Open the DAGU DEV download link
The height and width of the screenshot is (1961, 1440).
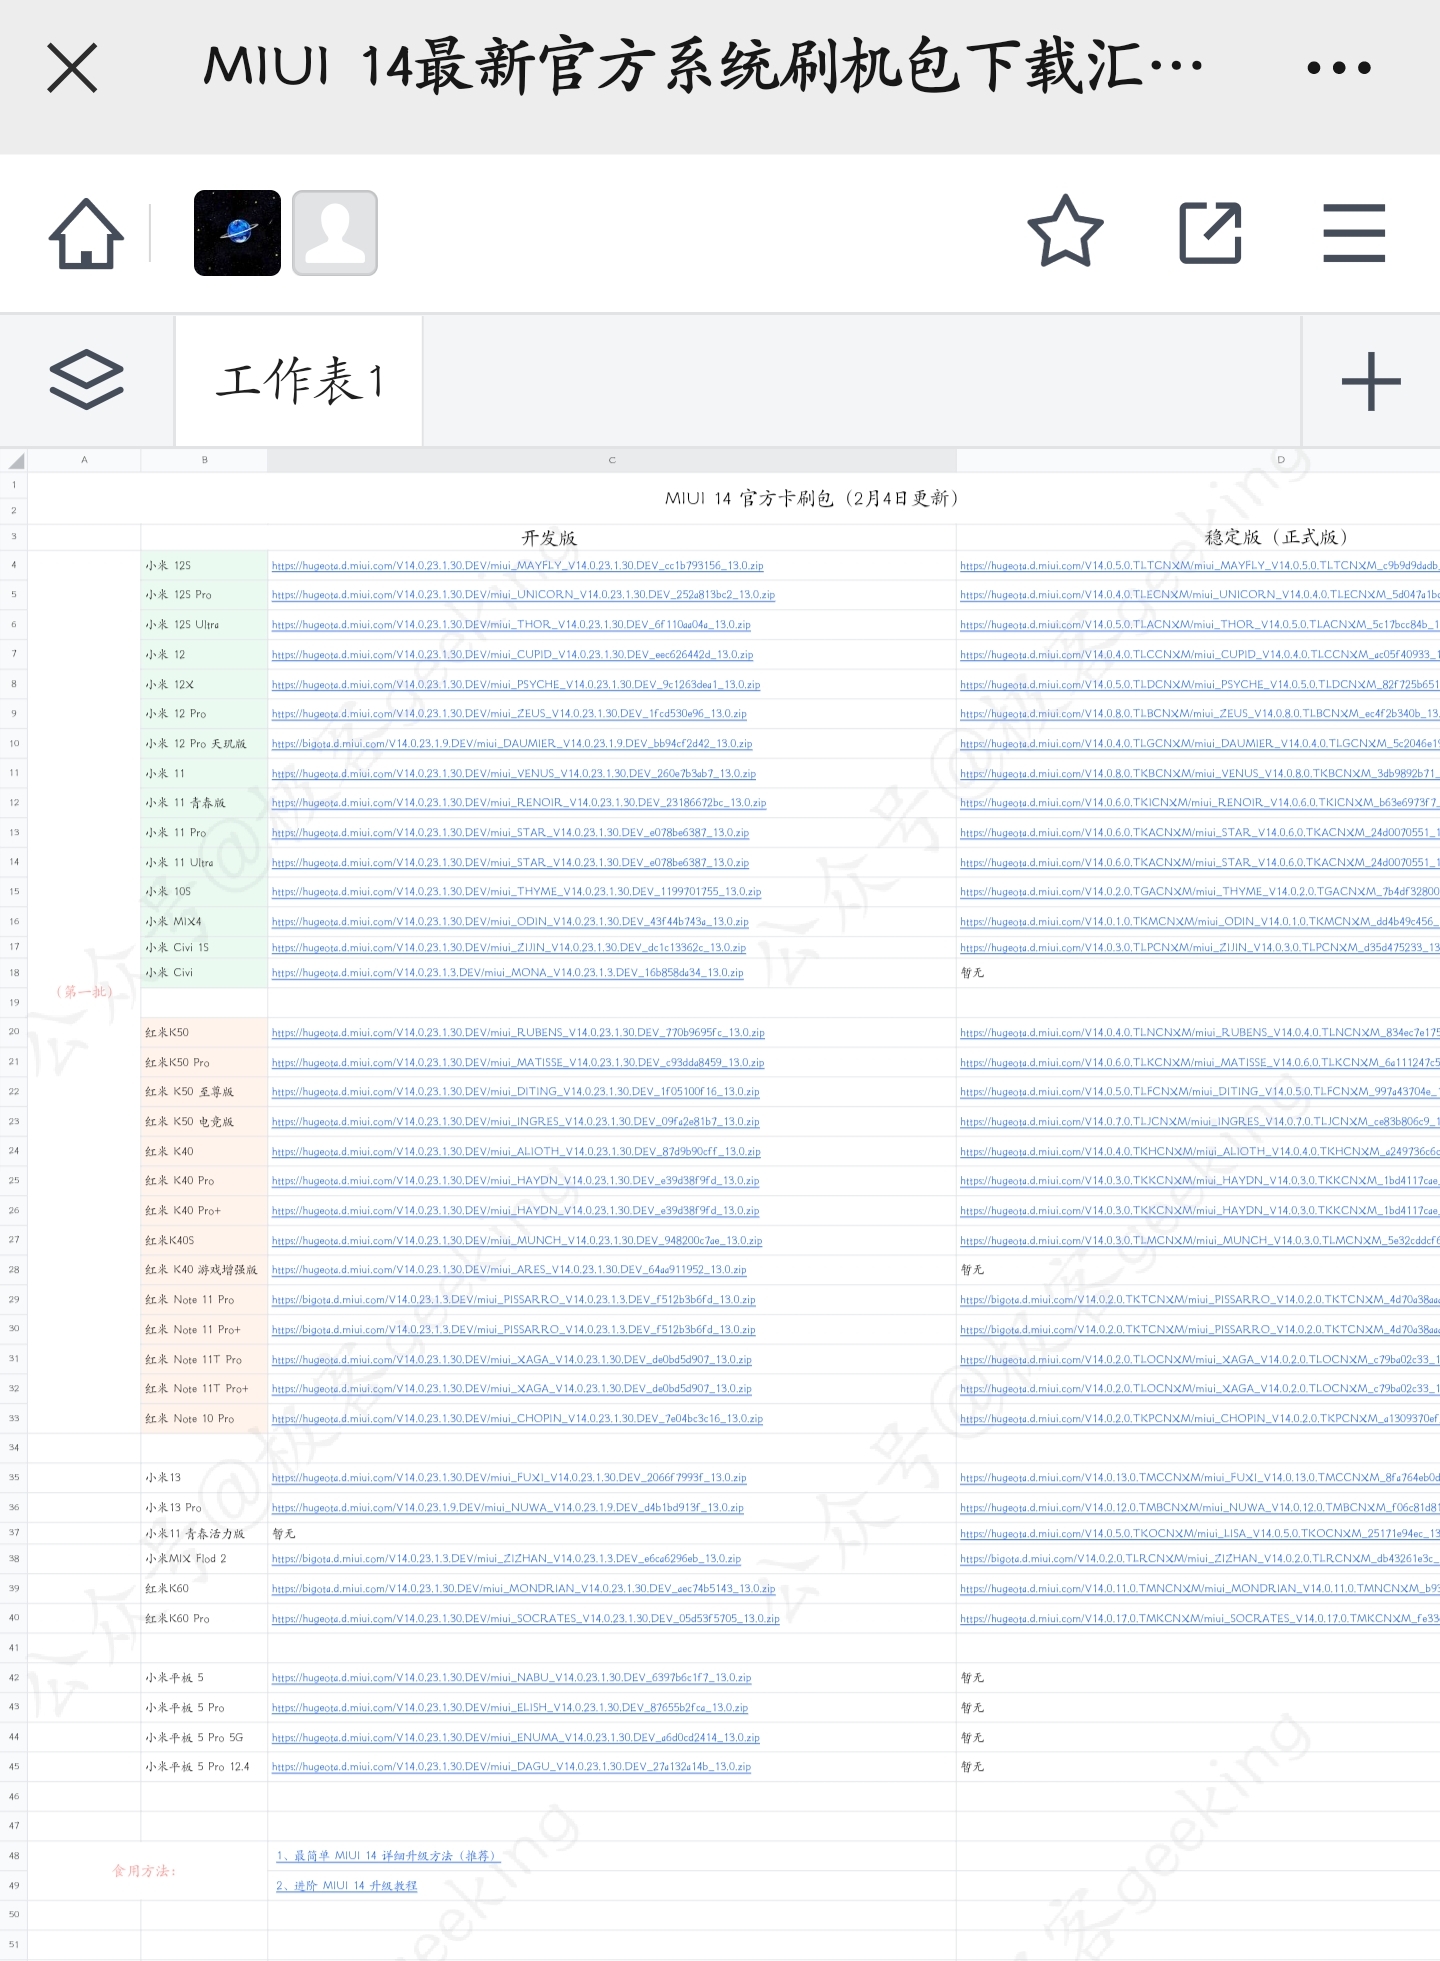511,1767
